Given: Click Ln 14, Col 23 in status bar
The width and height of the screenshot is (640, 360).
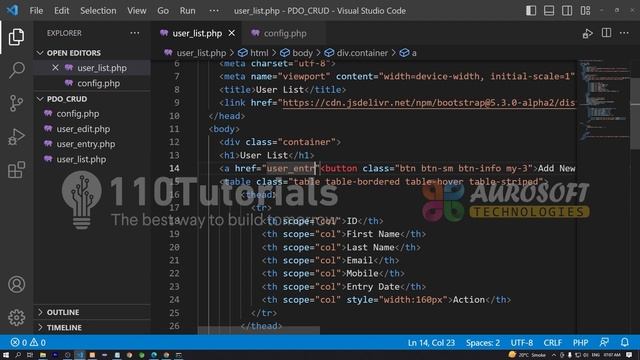Looking at the screenshot, I should point(431,342).
